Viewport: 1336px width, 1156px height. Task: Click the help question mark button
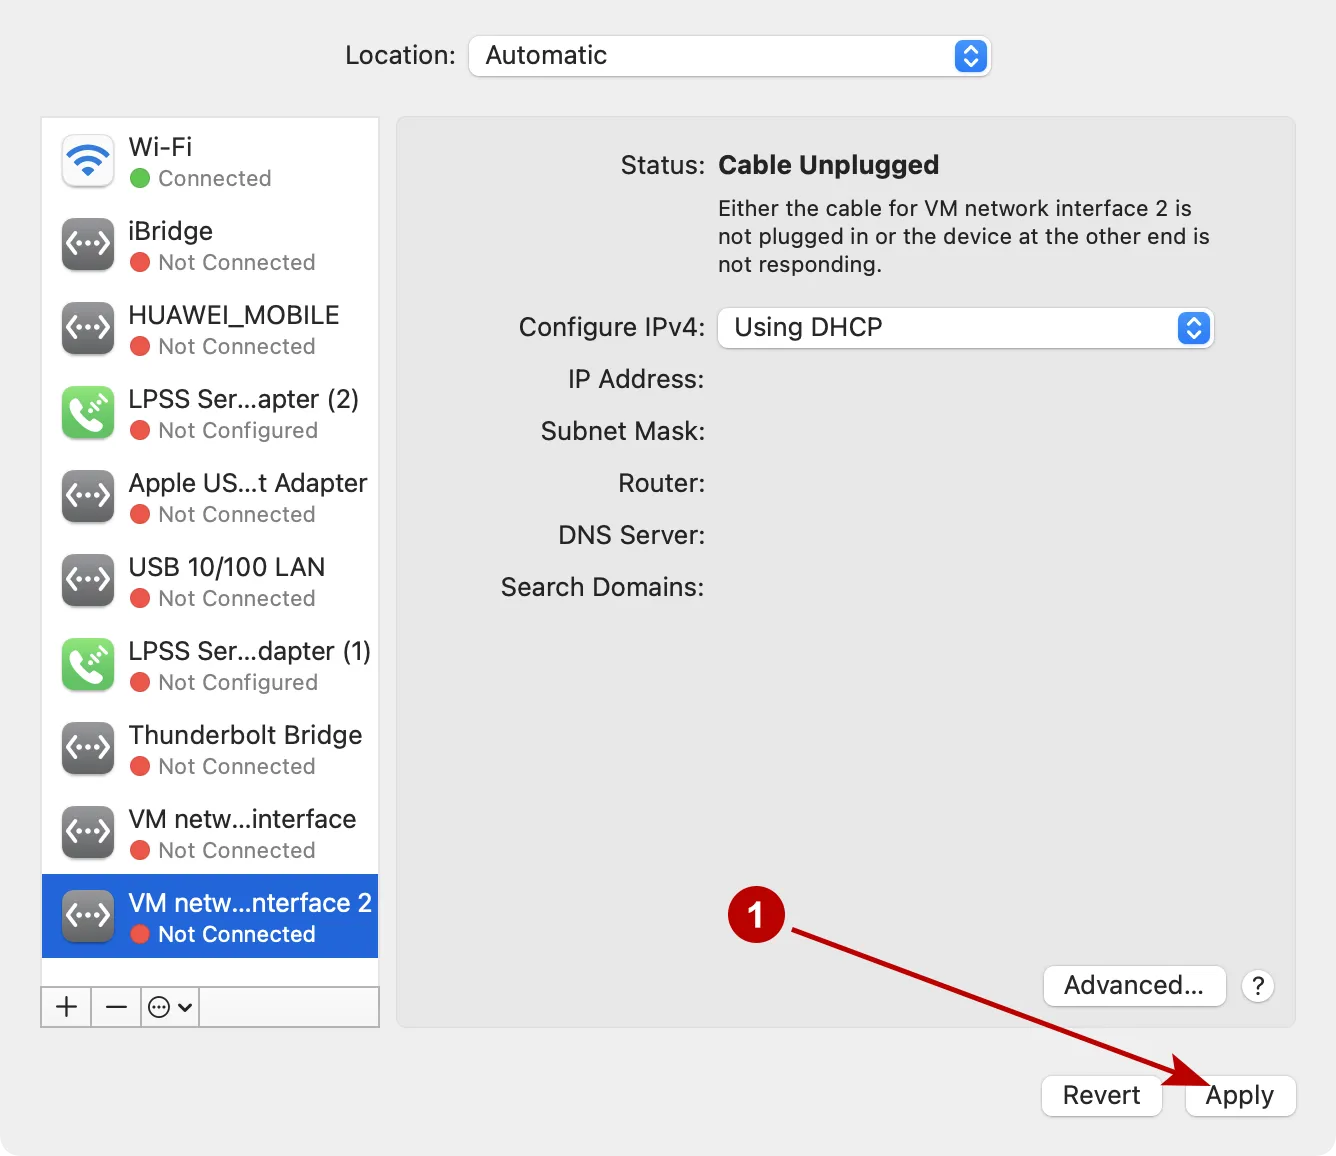click(x=1257, y=985)
